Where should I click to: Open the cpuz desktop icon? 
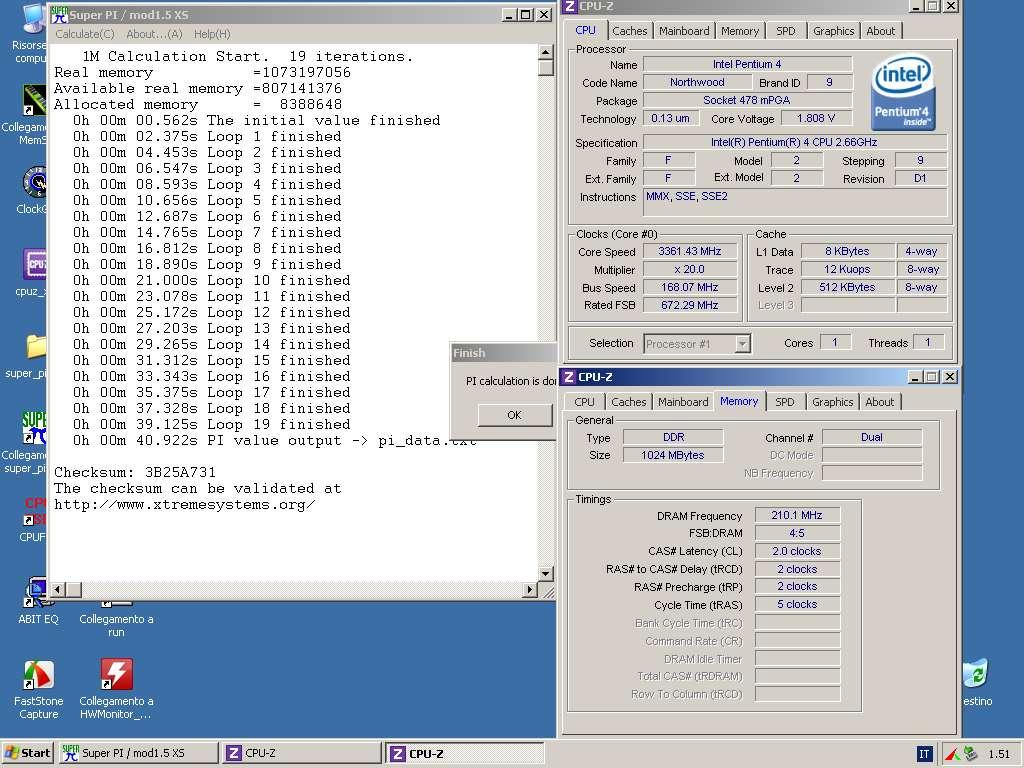35,264
